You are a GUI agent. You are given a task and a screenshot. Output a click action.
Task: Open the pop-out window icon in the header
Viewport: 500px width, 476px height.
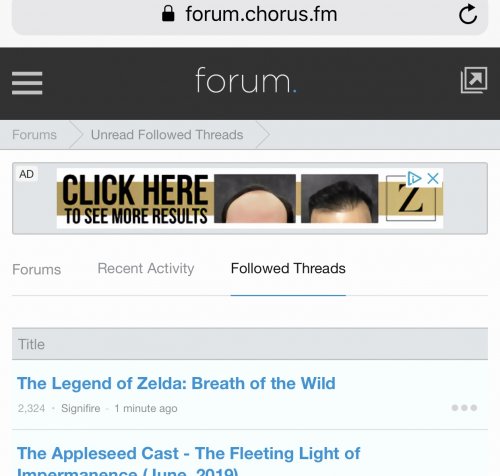(474, 80)
